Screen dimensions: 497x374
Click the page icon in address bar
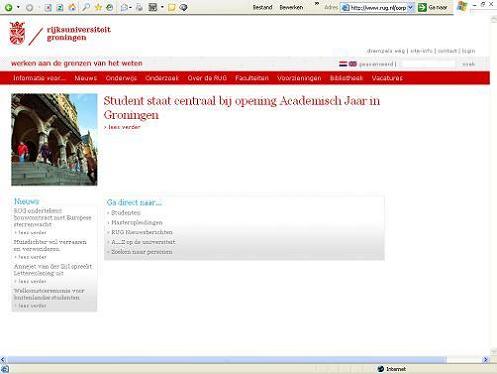[346, 8]
